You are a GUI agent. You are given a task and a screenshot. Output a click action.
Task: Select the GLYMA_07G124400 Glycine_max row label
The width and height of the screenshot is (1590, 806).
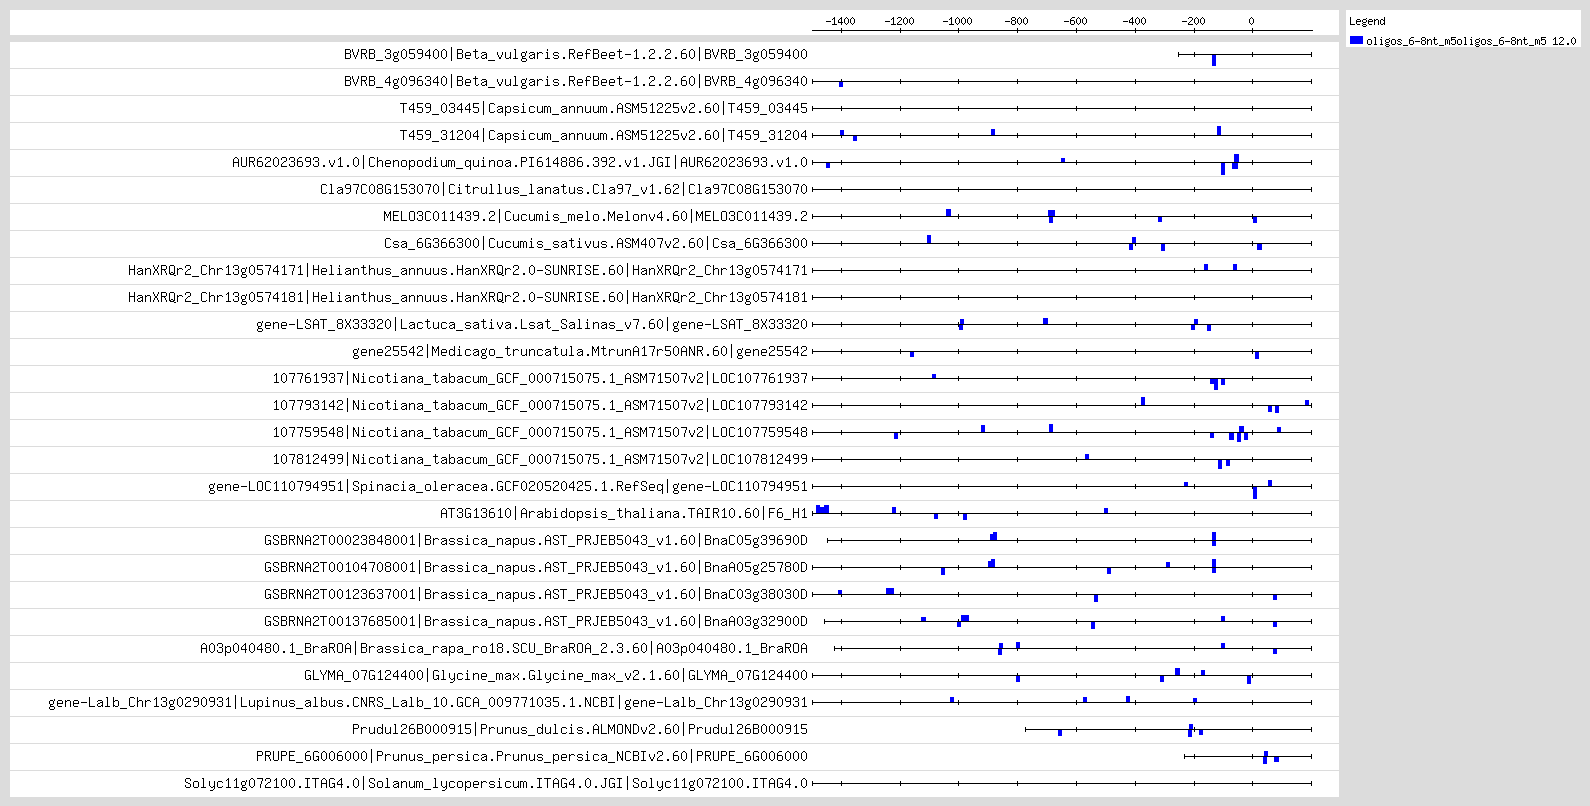click(x=556, y=675)
